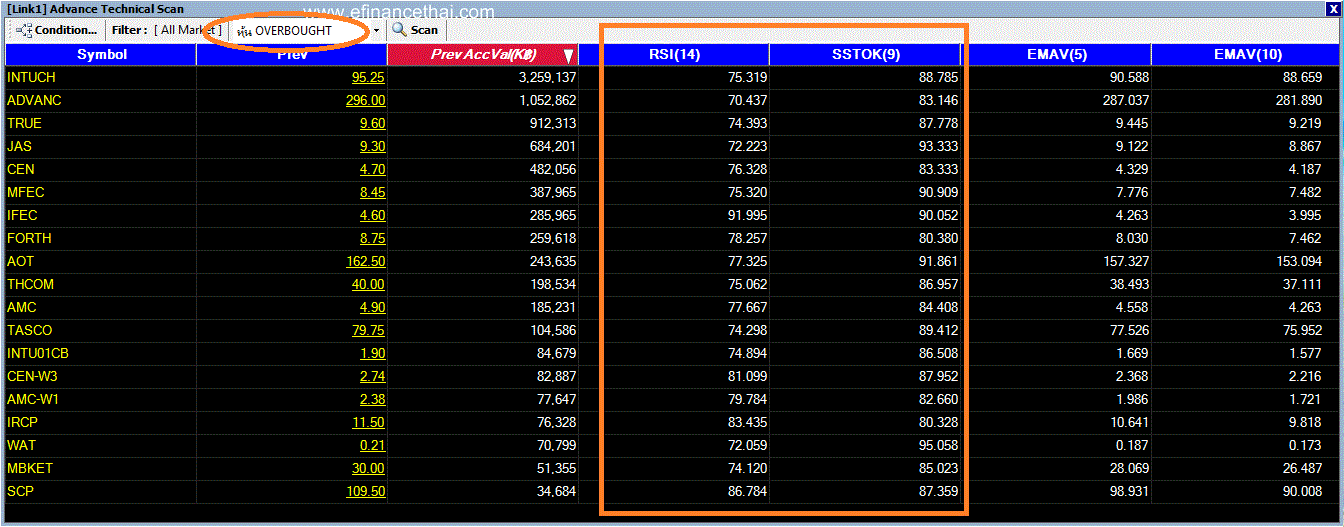This screenshot has width=1344, height=527.
Task: Select the CEN symbol
Action: (21, 169)
